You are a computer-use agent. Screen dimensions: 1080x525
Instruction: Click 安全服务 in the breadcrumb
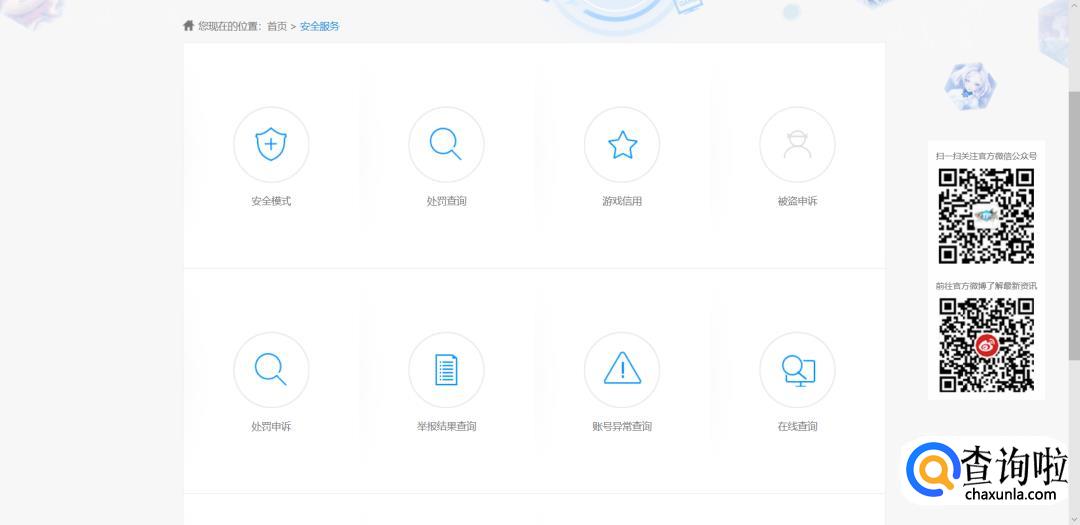[320, 26]
